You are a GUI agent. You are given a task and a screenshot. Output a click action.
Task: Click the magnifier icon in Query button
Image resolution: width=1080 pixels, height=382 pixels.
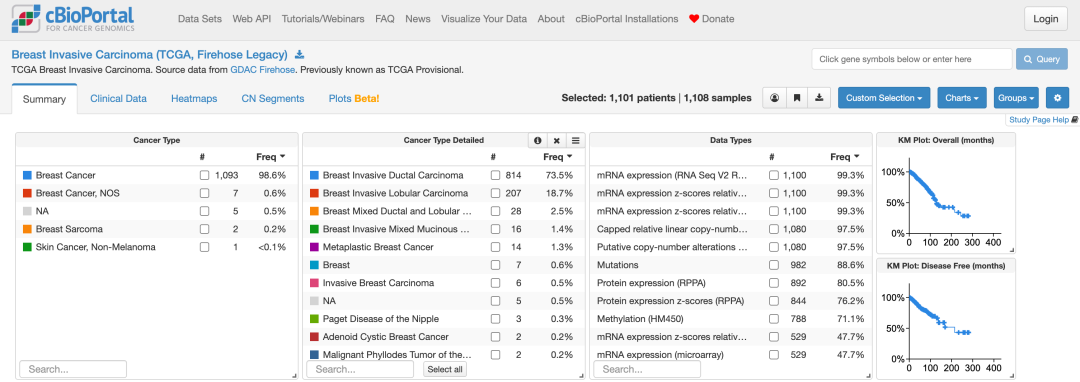point(1028,59)
